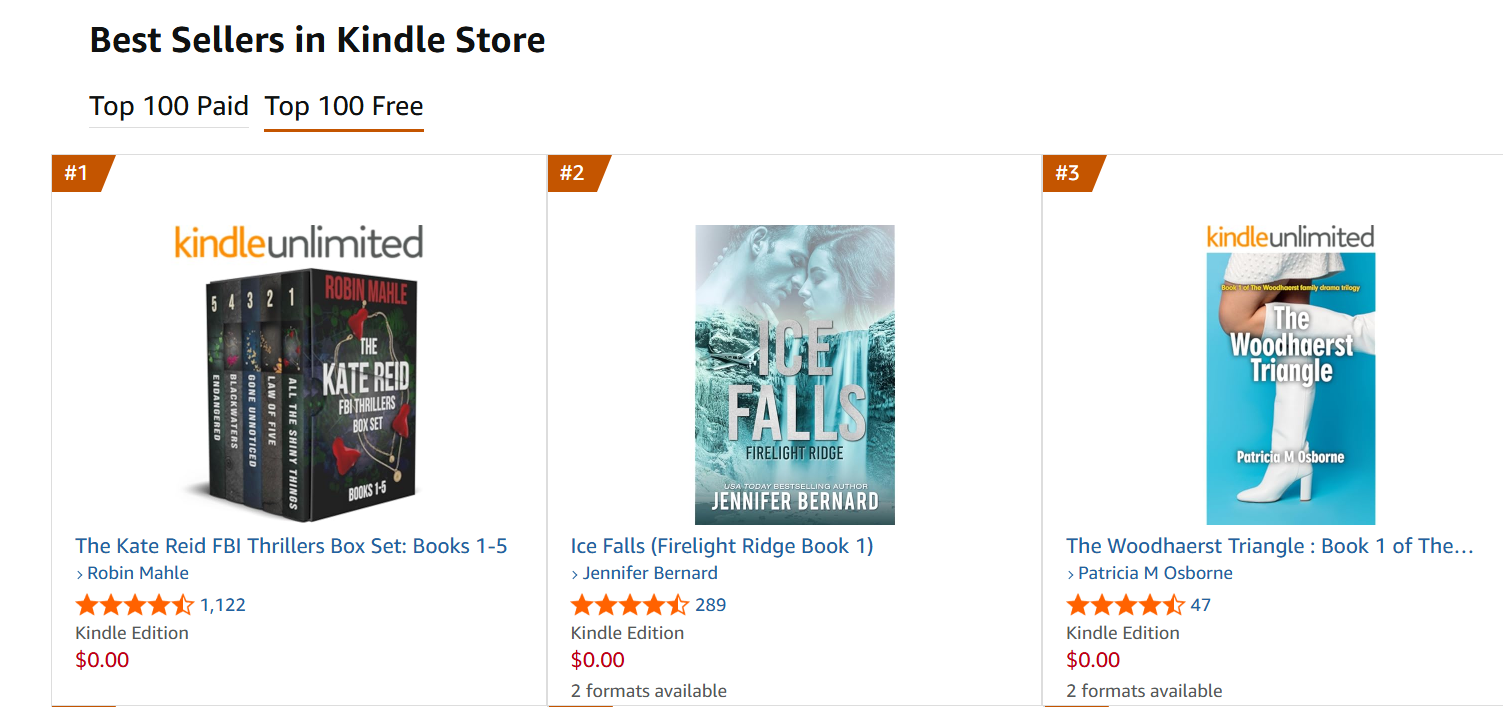Screen dimensions: 1503x707
Task: Open Ice Falls (Firelight Ridge Book 1) link
Action: pyautogui.click(x=721, y=546)
